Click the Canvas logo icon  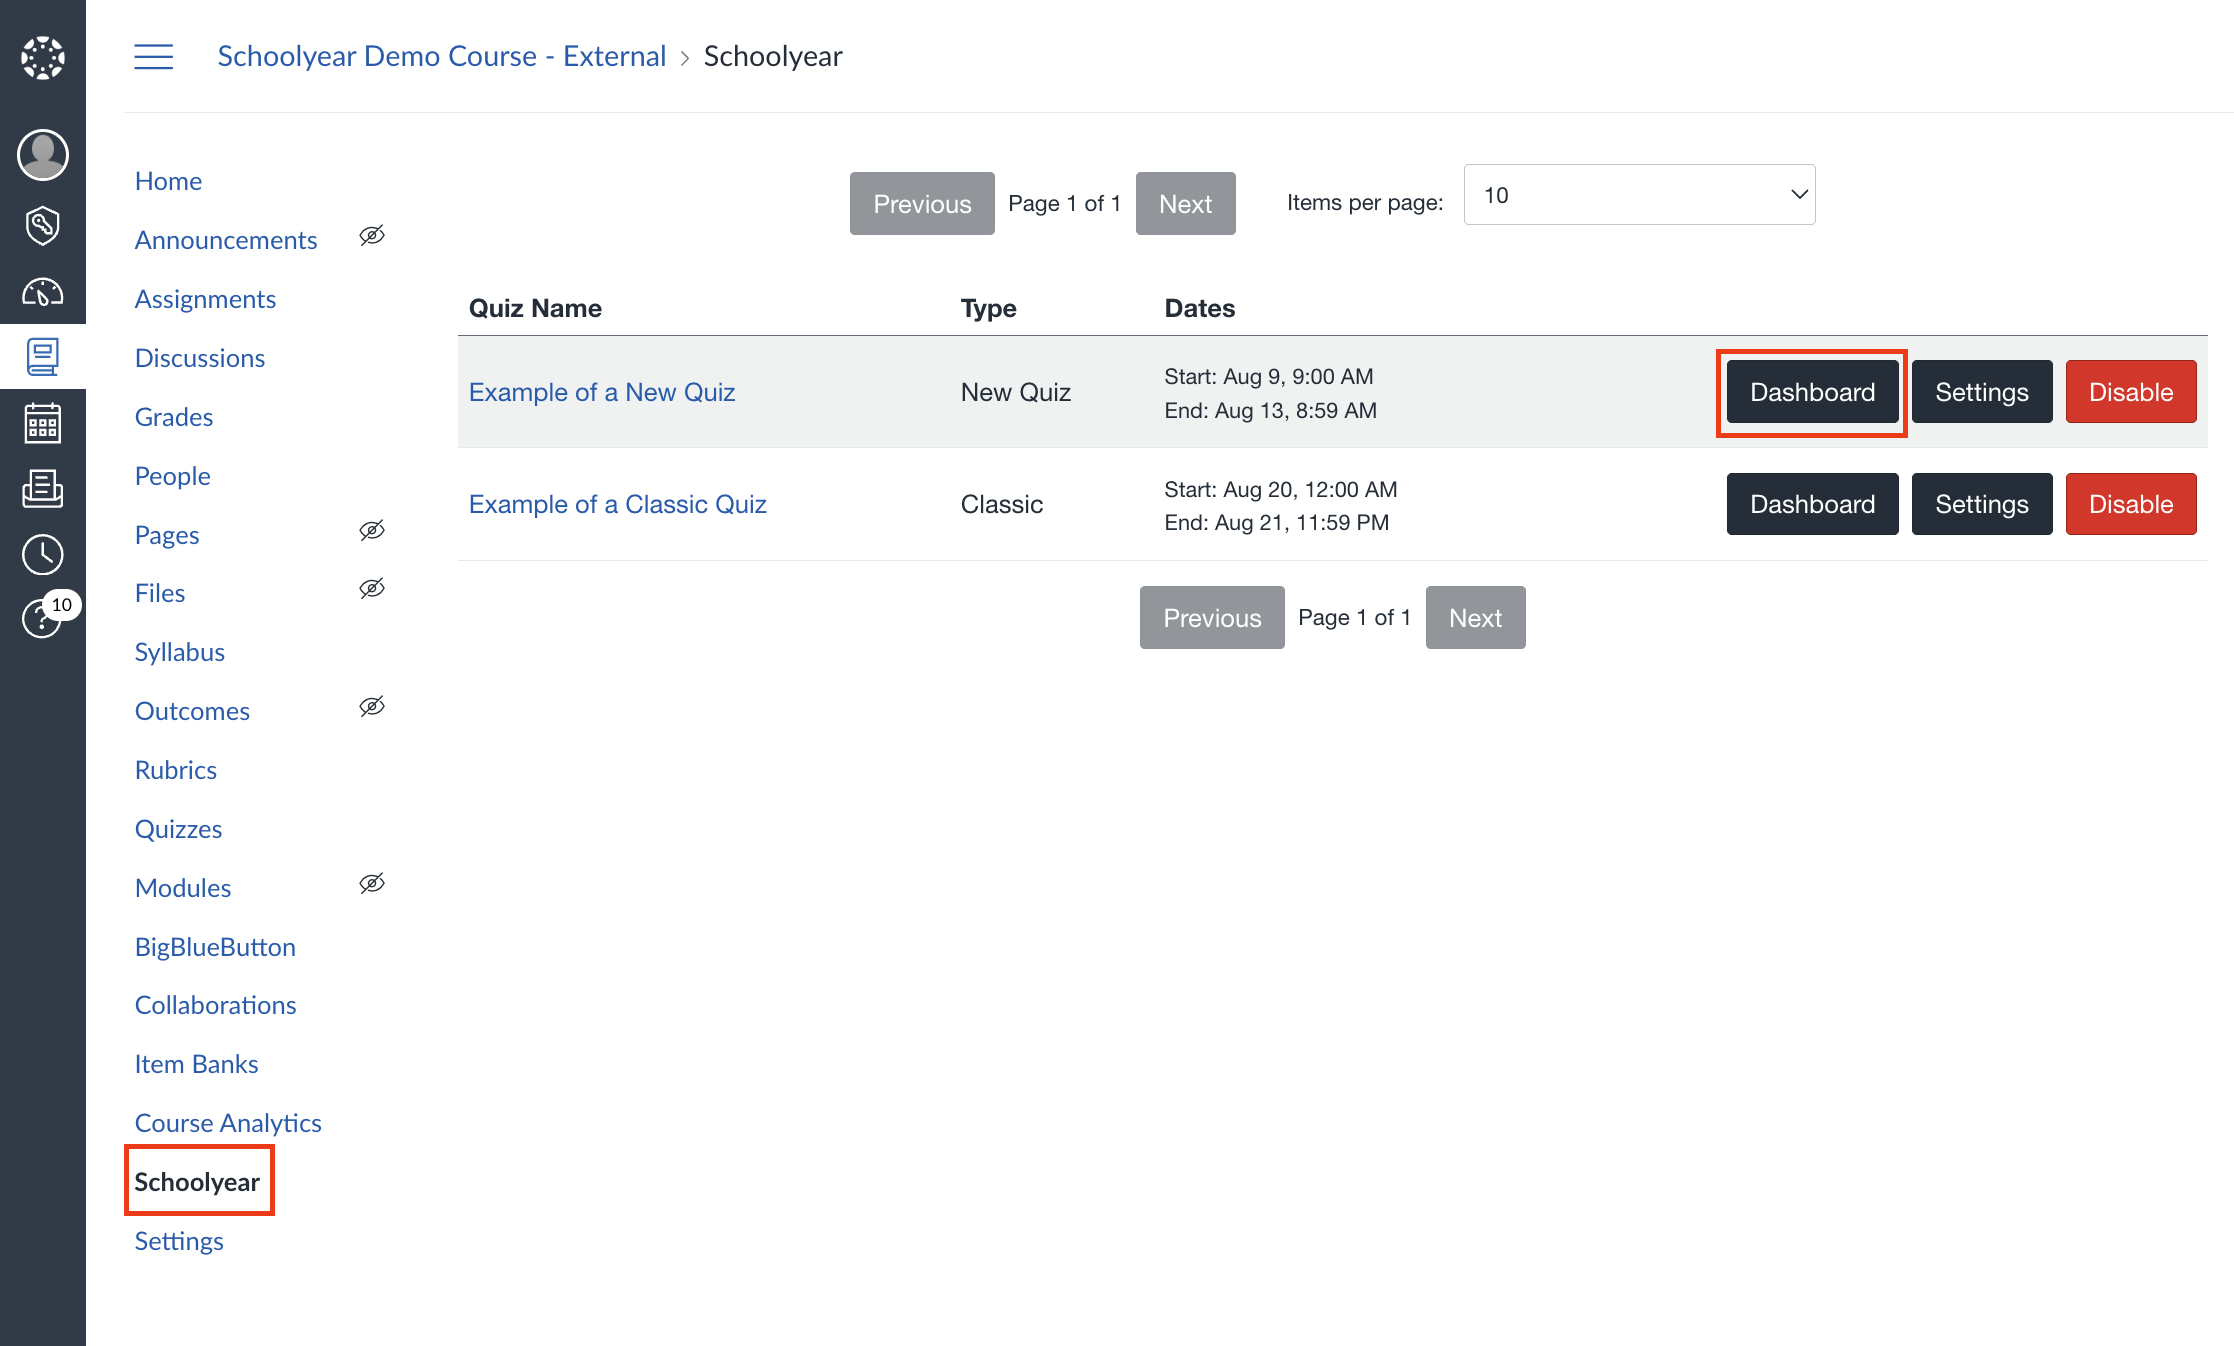[x=43, y=58]
